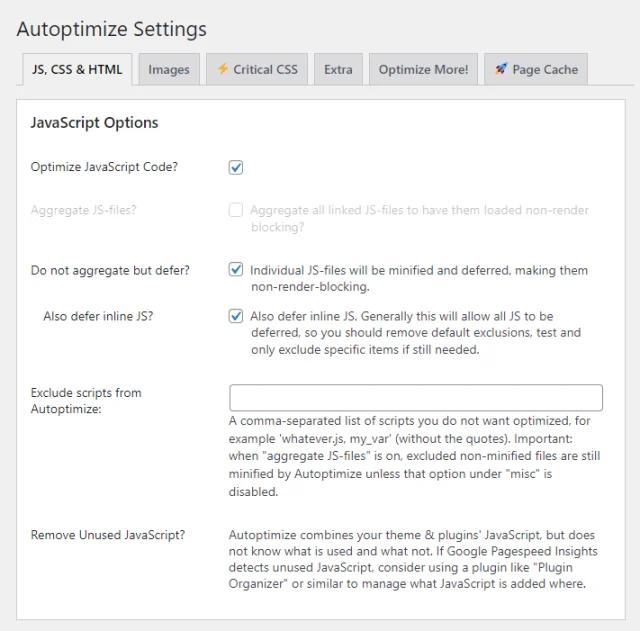This screenshot has width=640, height=631.
Task: Click the 'Aggregate all linked JS-files' description text
Action: tap(419, 218)
